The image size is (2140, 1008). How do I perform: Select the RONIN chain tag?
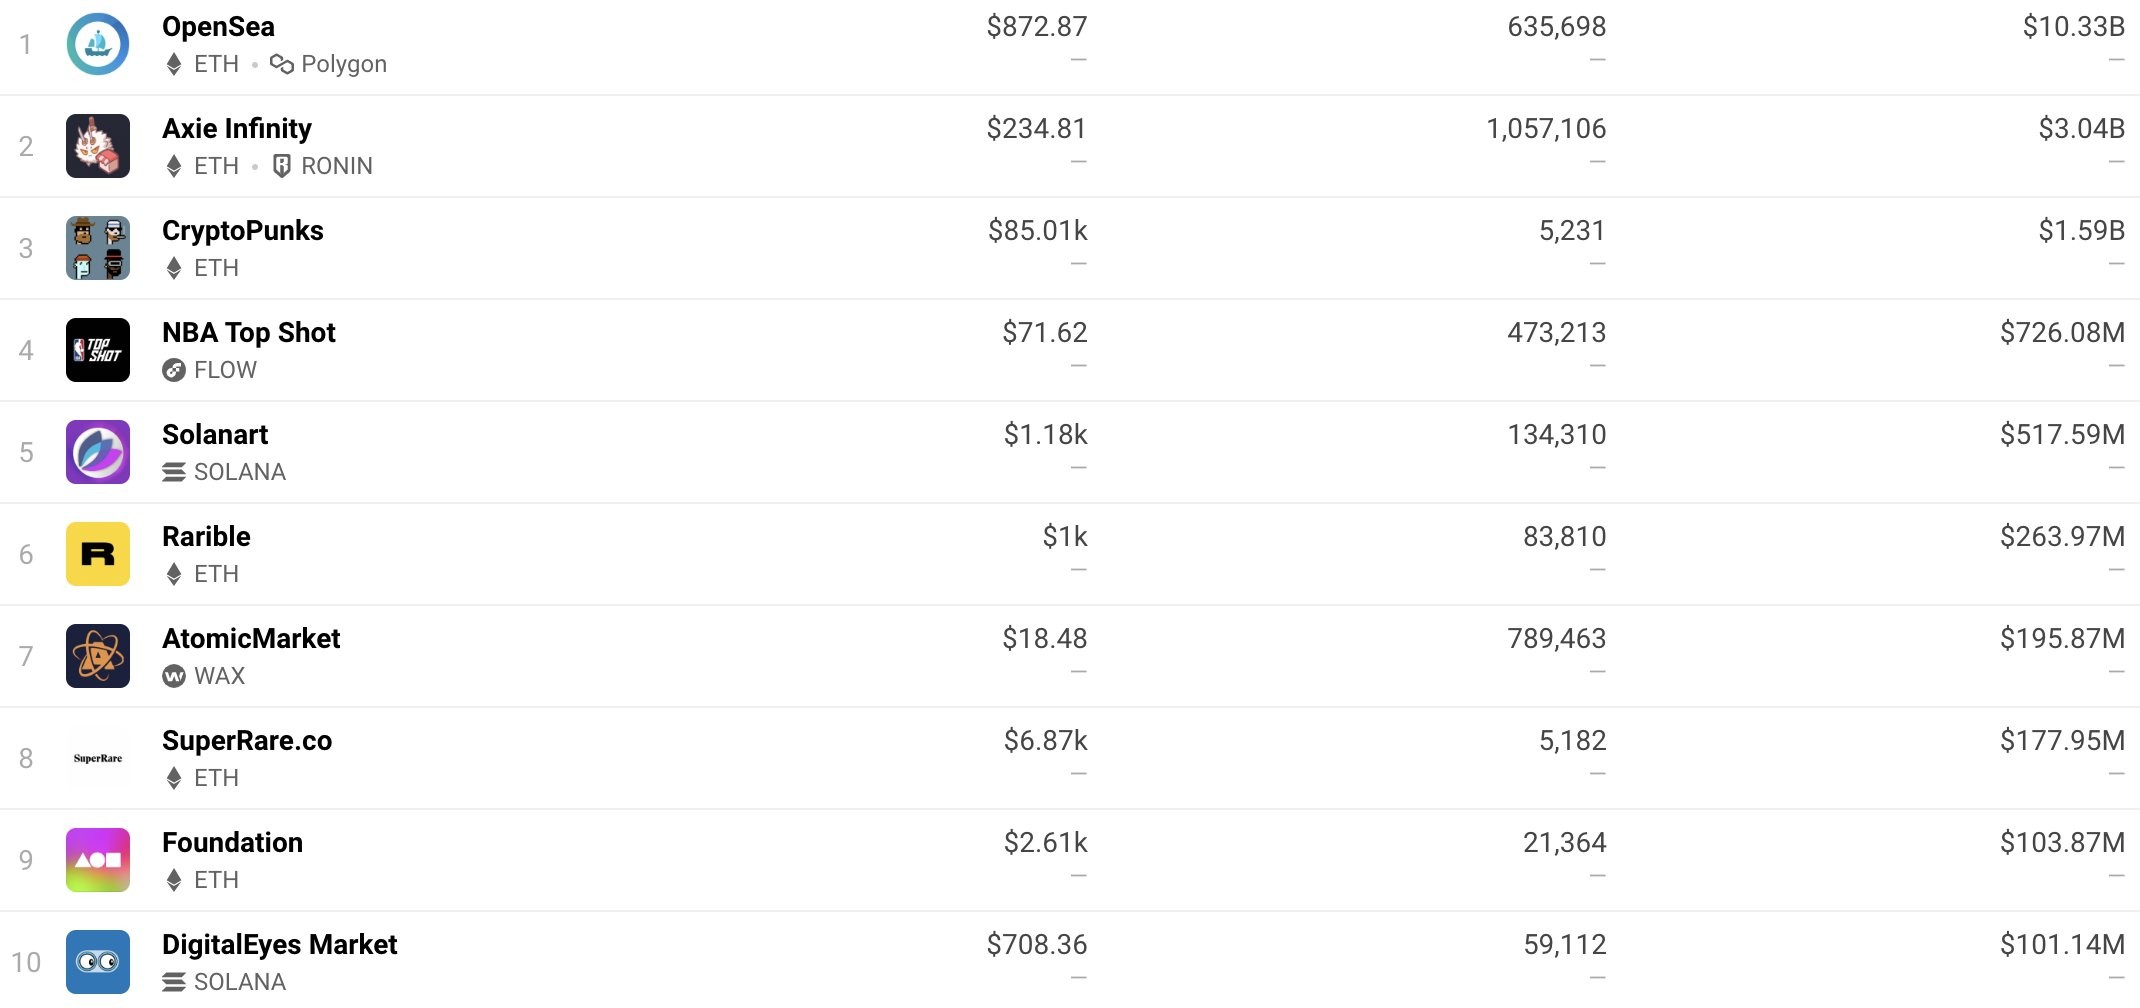tap(322, 166)
